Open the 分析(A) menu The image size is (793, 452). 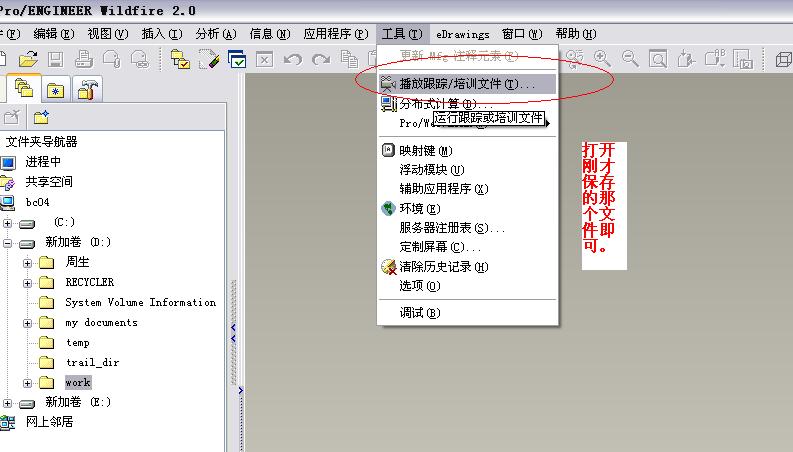[x=216, y=34]
